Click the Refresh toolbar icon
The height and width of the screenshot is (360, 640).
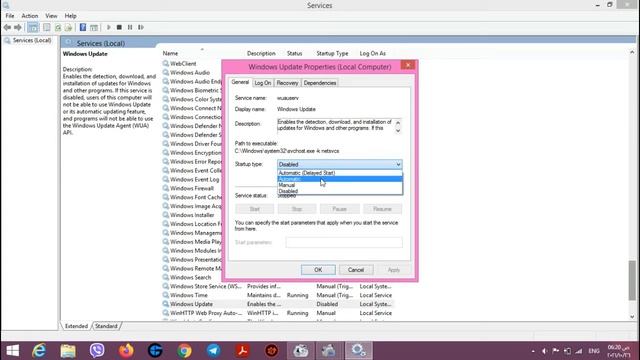(58, 27)
